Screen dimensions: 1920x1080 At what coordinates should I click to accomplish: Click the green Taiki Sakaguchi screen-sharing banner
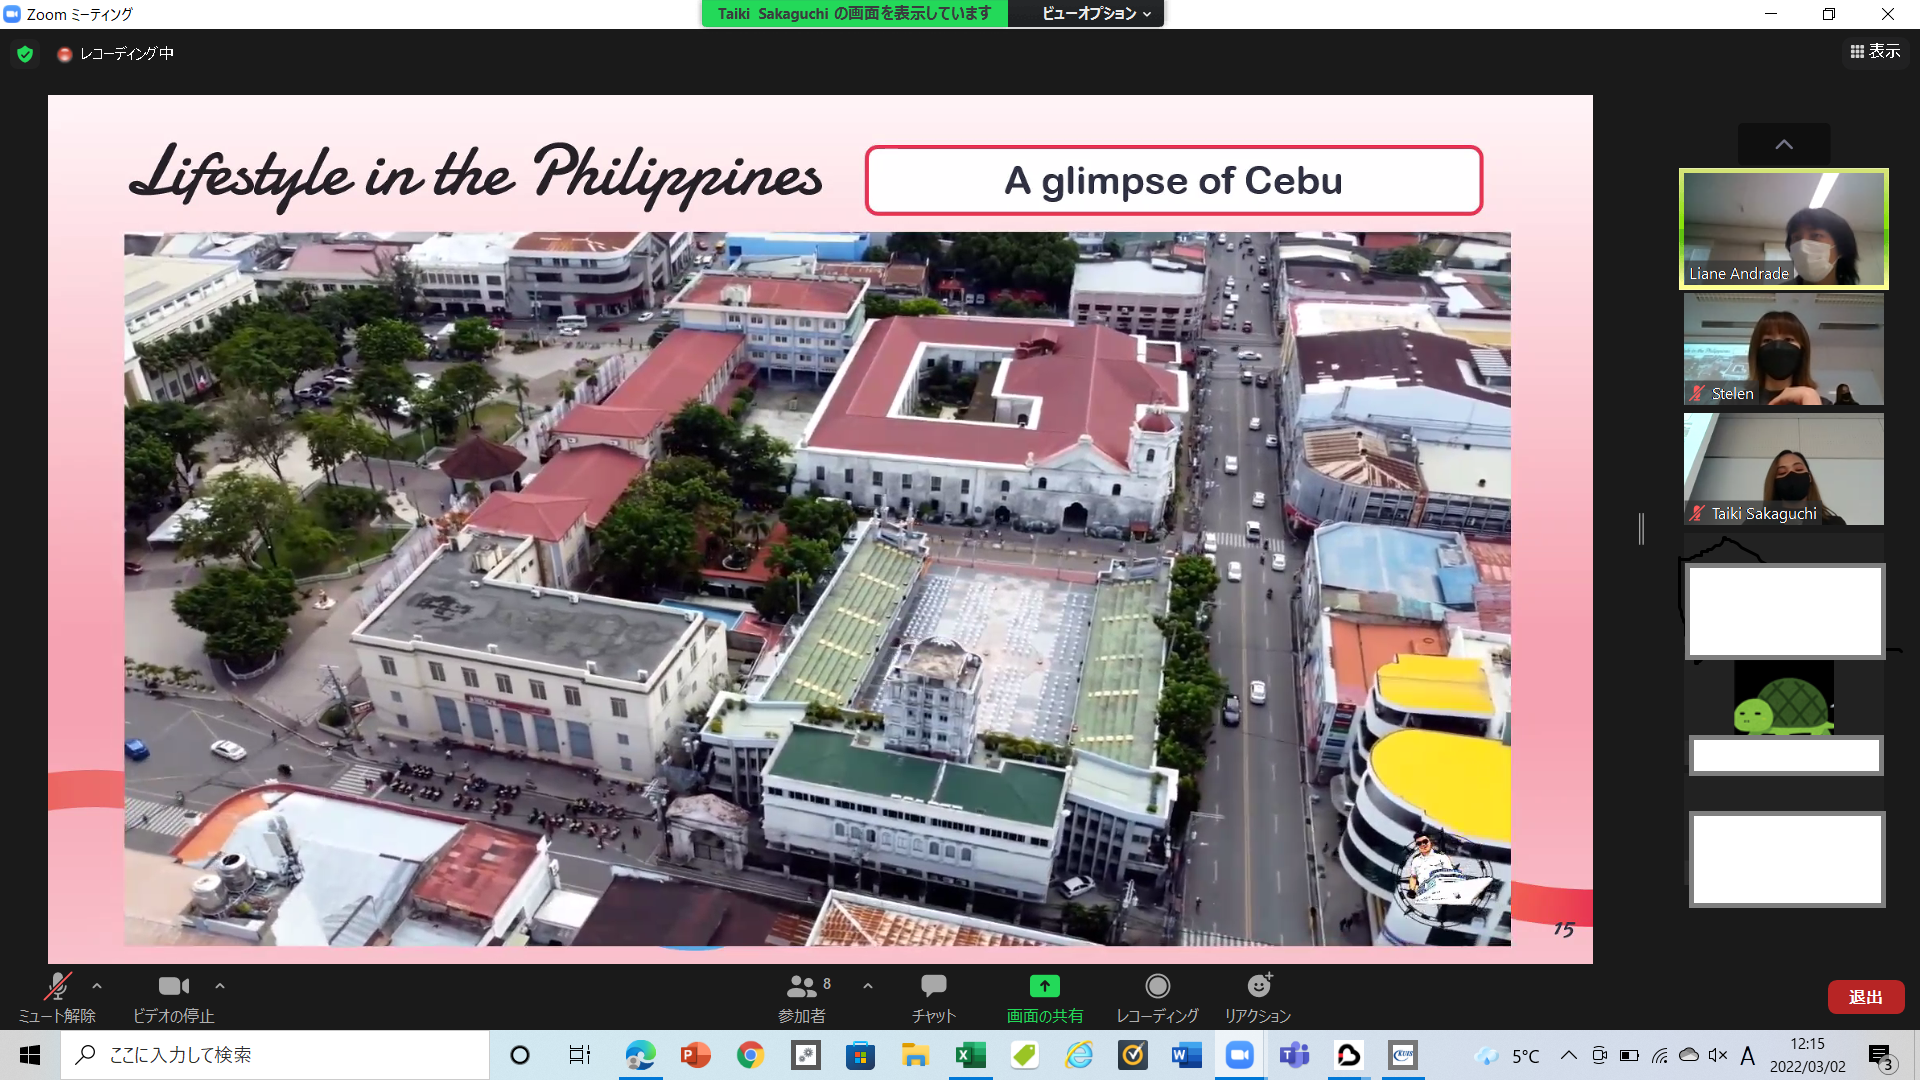pyautogui.click(x=855, y=13)
